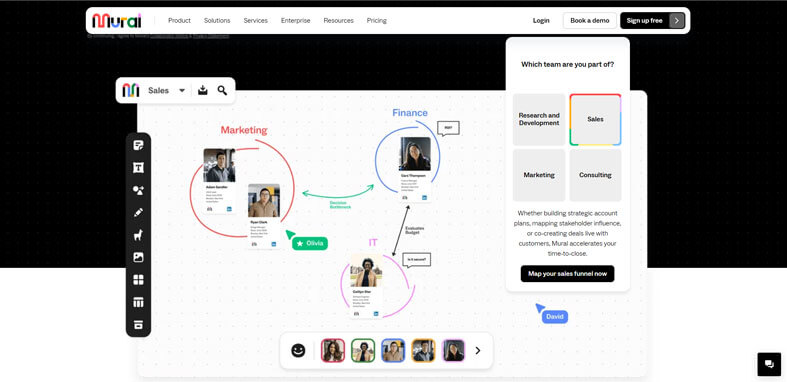
Task: Click the Mural logo in the canvas header
Action: coord(131,90)
